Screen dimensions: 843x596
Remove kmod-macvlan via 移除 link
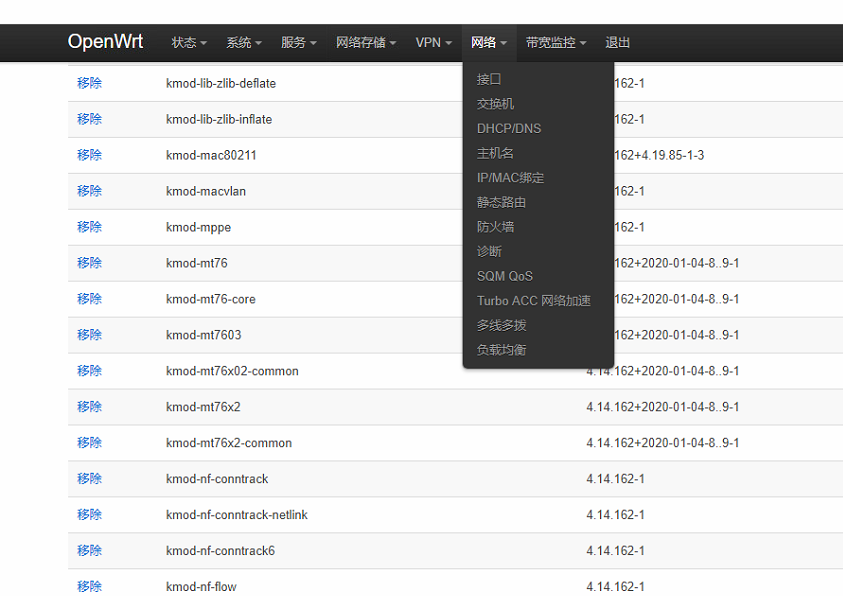pos(89,191)
